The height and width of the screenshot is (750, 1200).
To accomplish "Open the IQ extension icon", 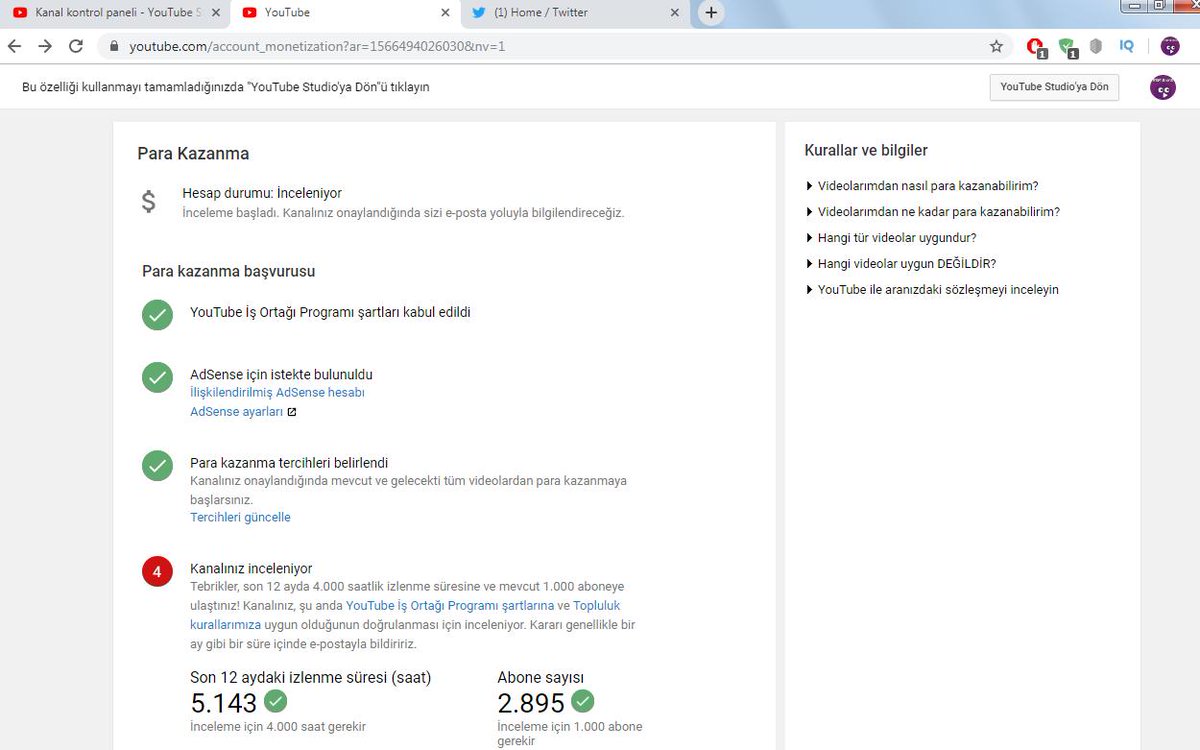I will pyautogui.click(x=1127, y=46).
